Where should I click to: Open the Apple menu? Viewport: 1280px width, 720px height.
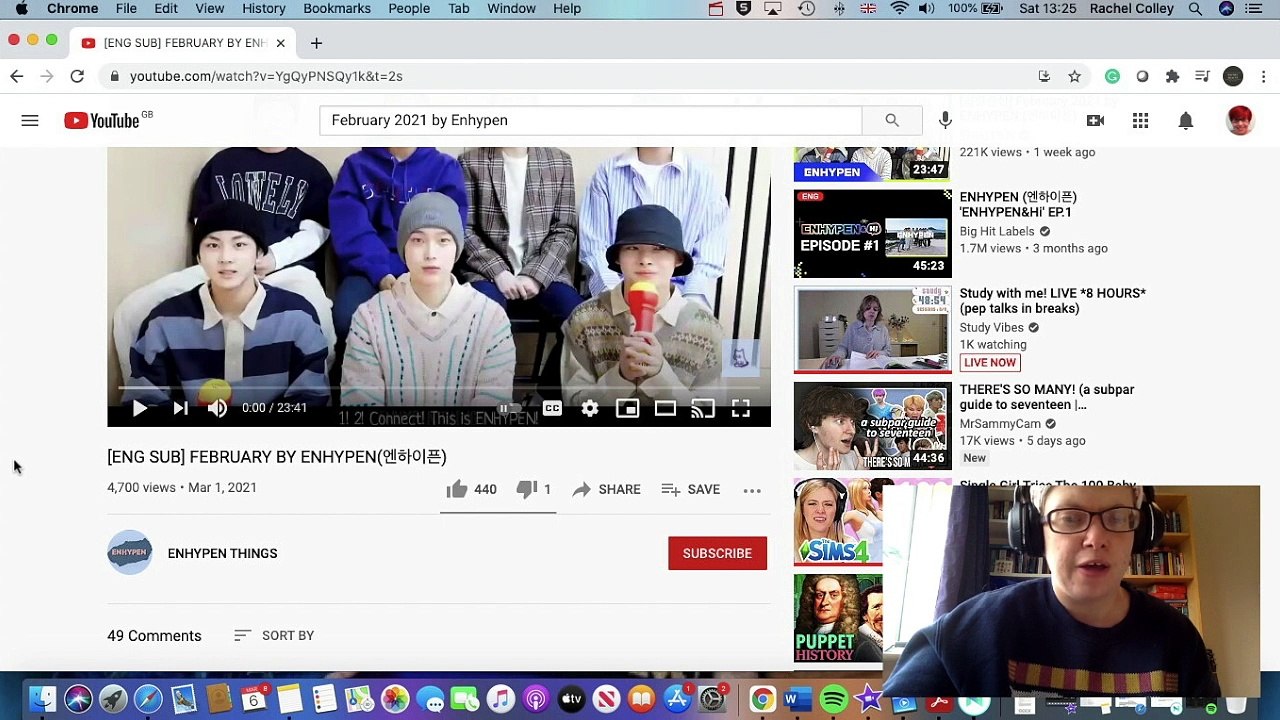pos(22,8)
